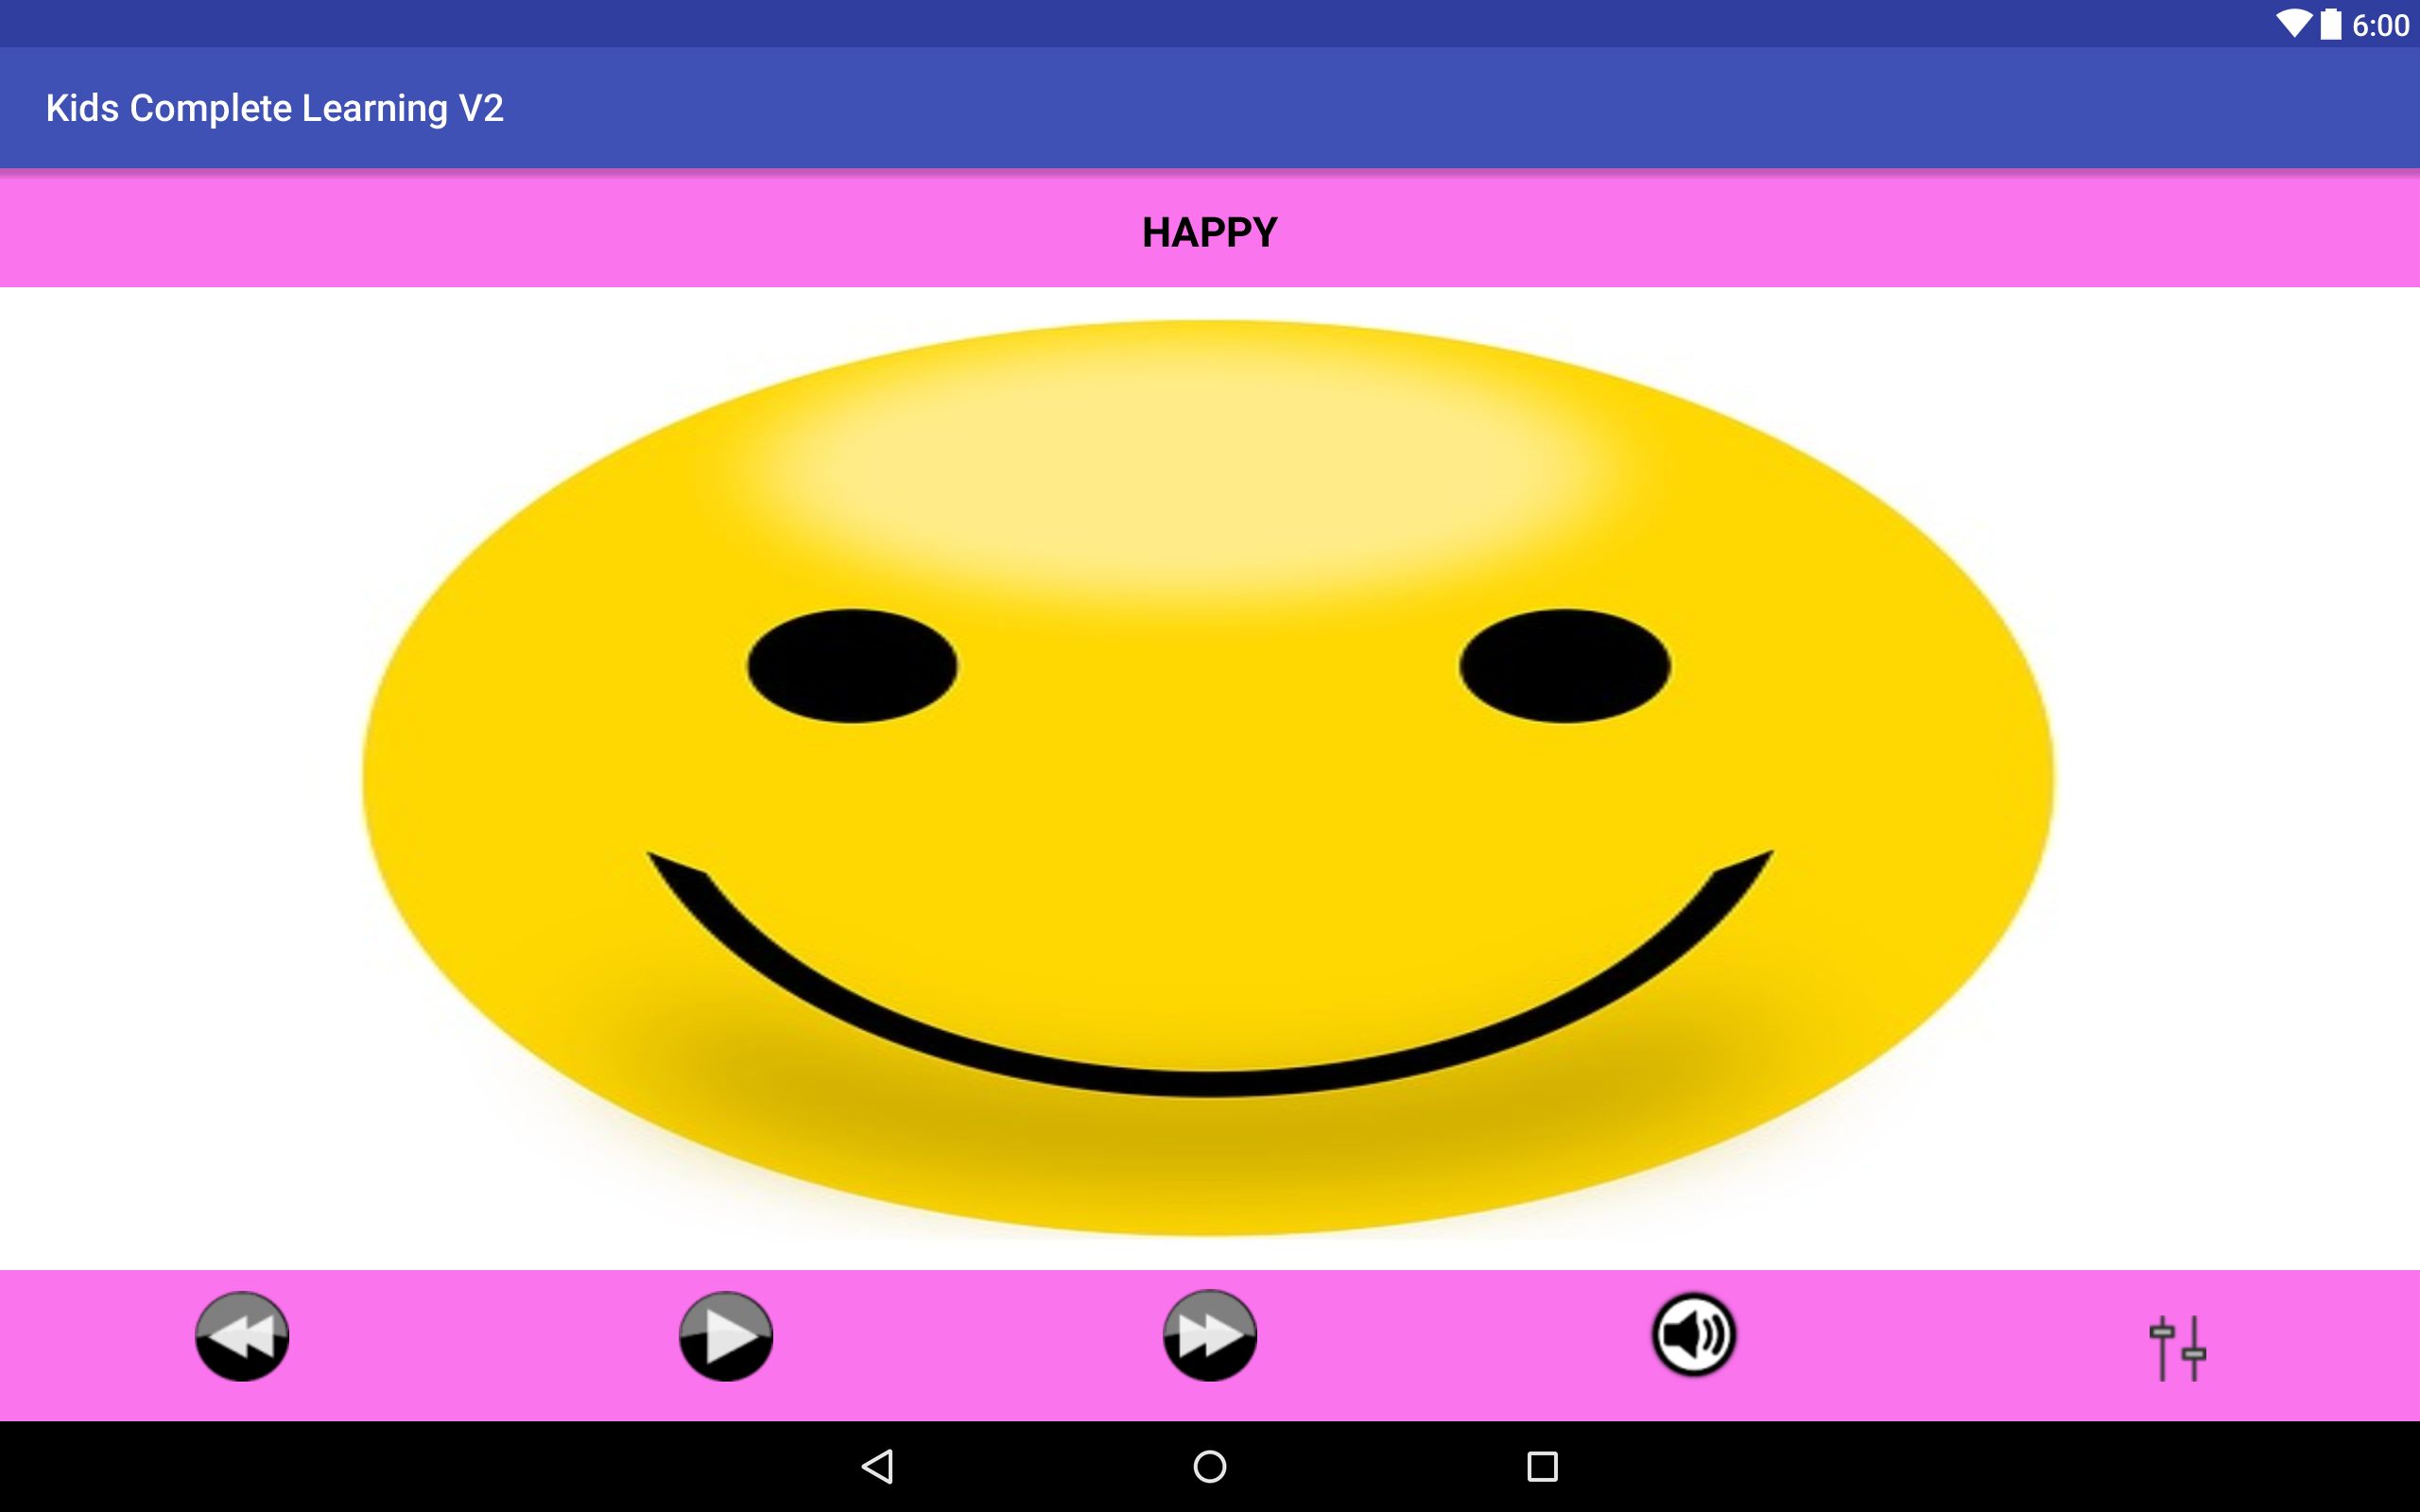Tap the HAPPY label text

[x=1210, y=232]
